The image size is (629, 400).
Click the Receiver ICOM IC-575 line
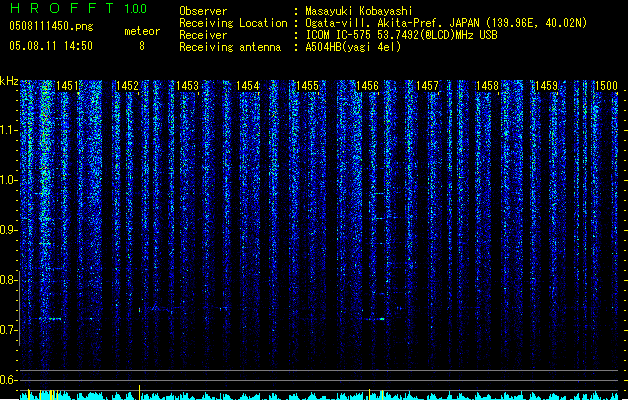tap(402, 35)
